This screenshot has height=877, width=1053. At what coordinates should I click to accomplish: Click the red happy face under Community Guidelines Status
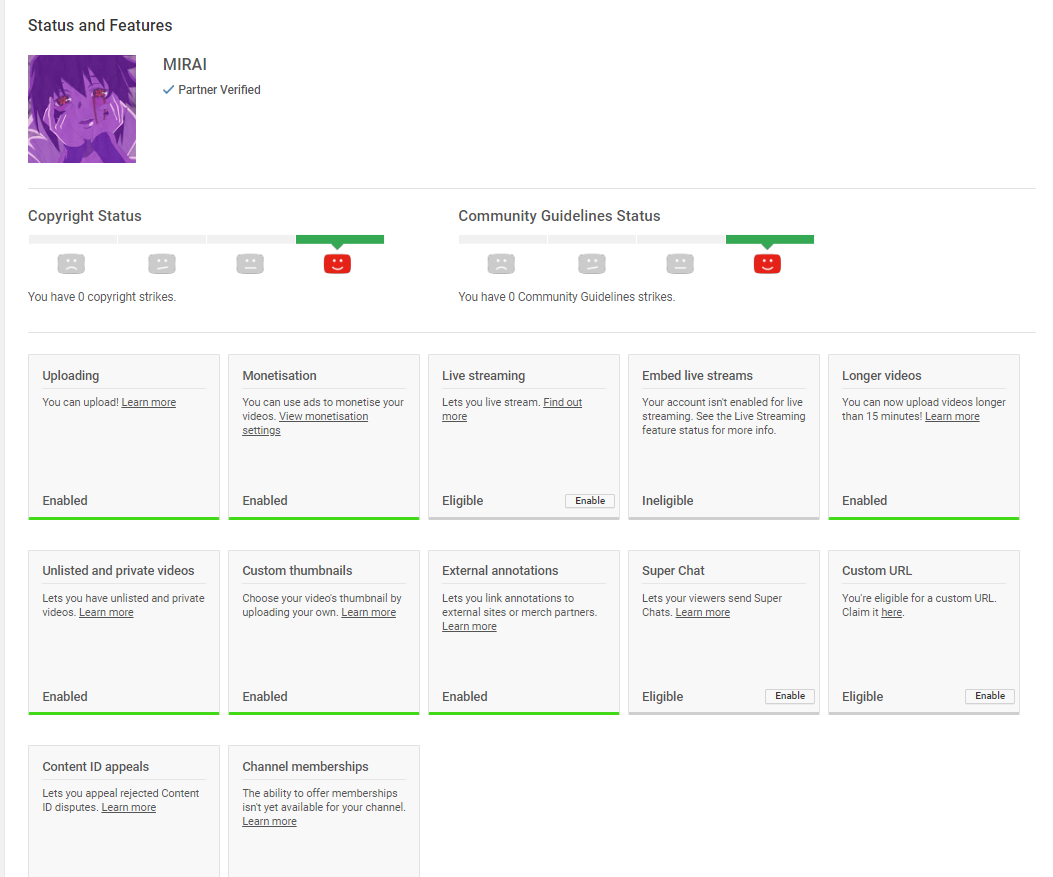click(x=767, y=263)
